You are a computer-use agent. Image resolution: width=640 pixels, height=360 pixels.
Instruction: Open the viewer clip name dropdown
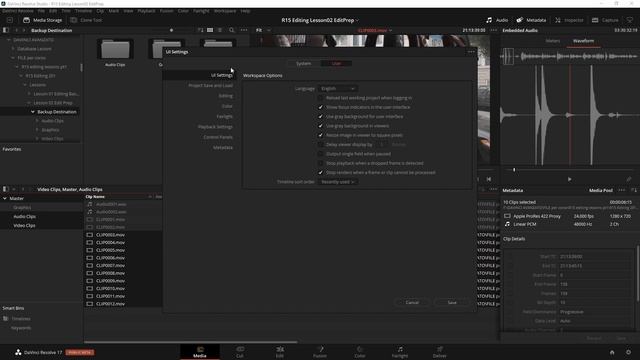coord(375,30)
